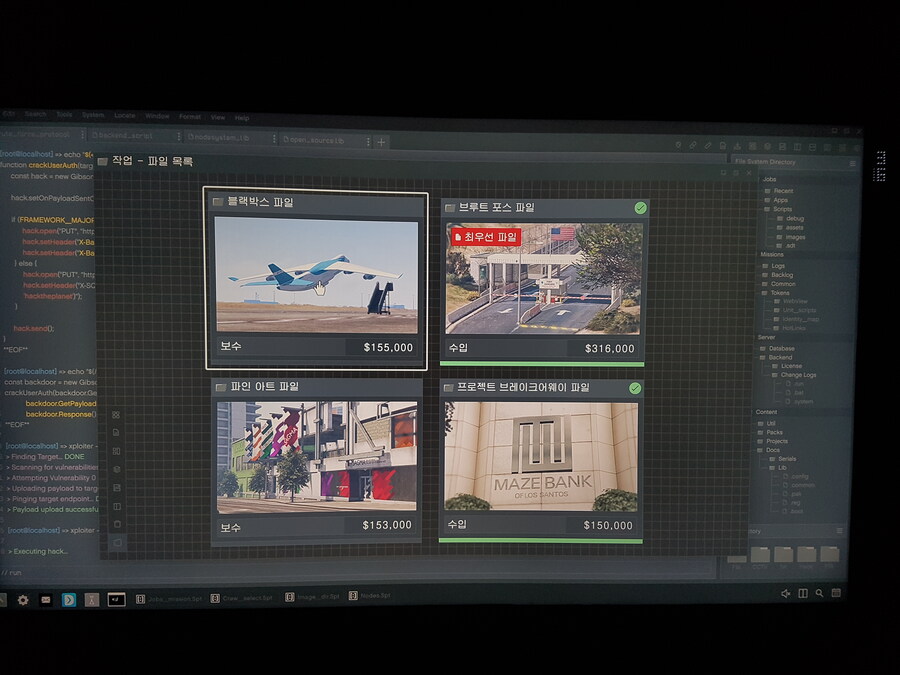Open the terminal icon in the taskbar
Screen dimensions: 900x675
click(x=116, y=599)
